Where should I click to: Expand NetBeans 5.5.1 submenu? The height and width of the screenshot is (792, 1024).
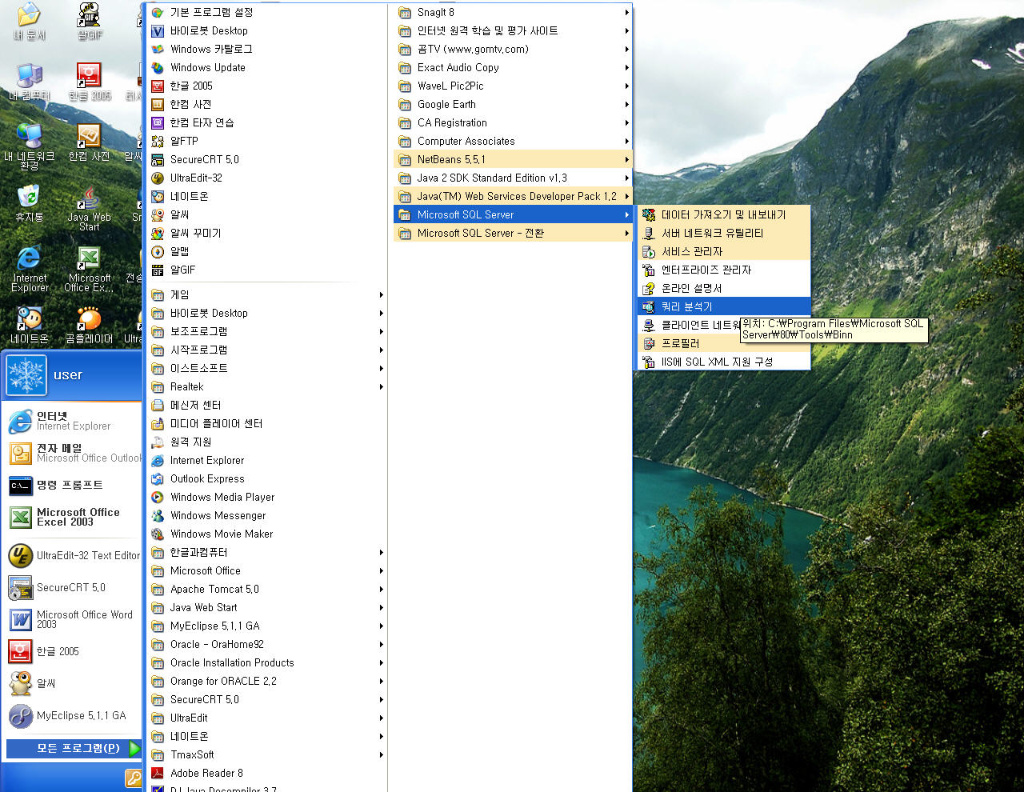point(513,159)
